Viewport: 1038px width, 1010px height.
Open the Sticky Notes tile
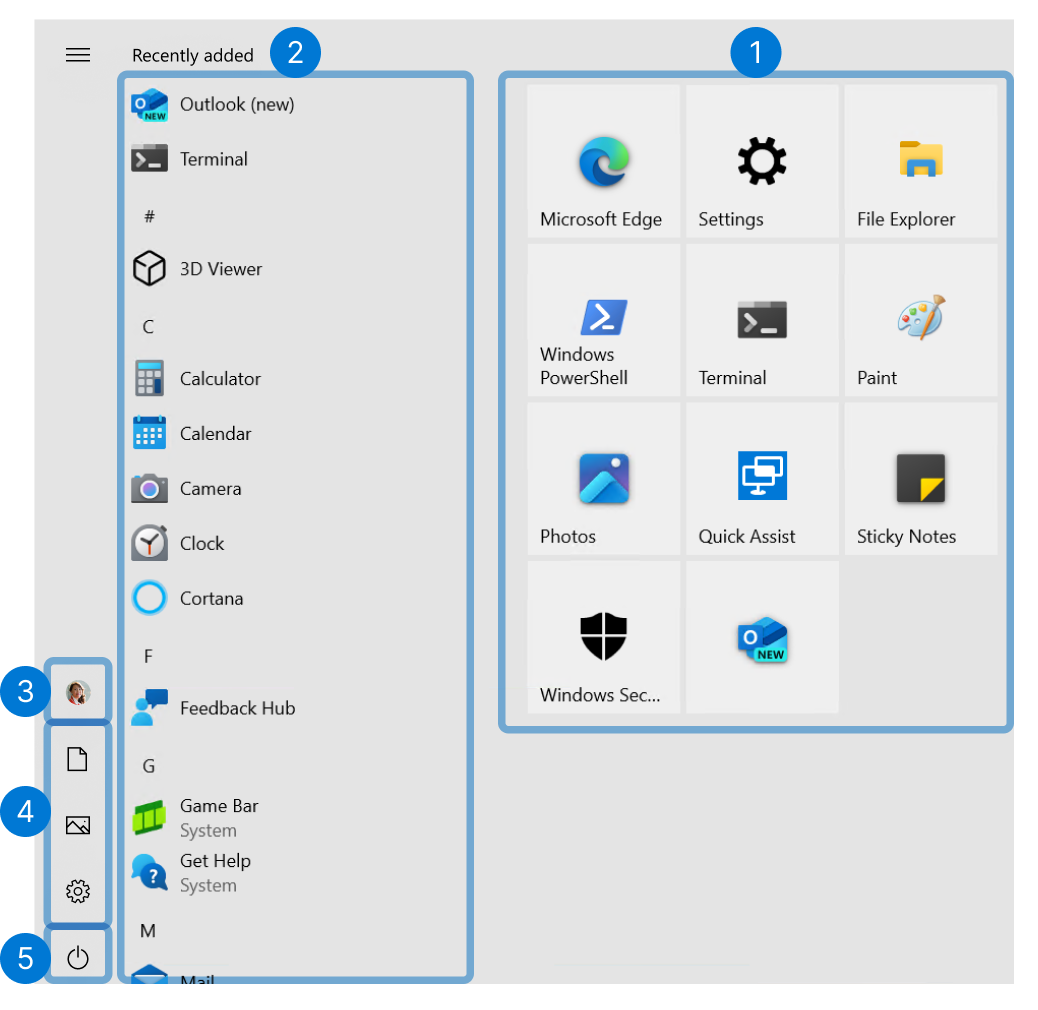point(921,479)
